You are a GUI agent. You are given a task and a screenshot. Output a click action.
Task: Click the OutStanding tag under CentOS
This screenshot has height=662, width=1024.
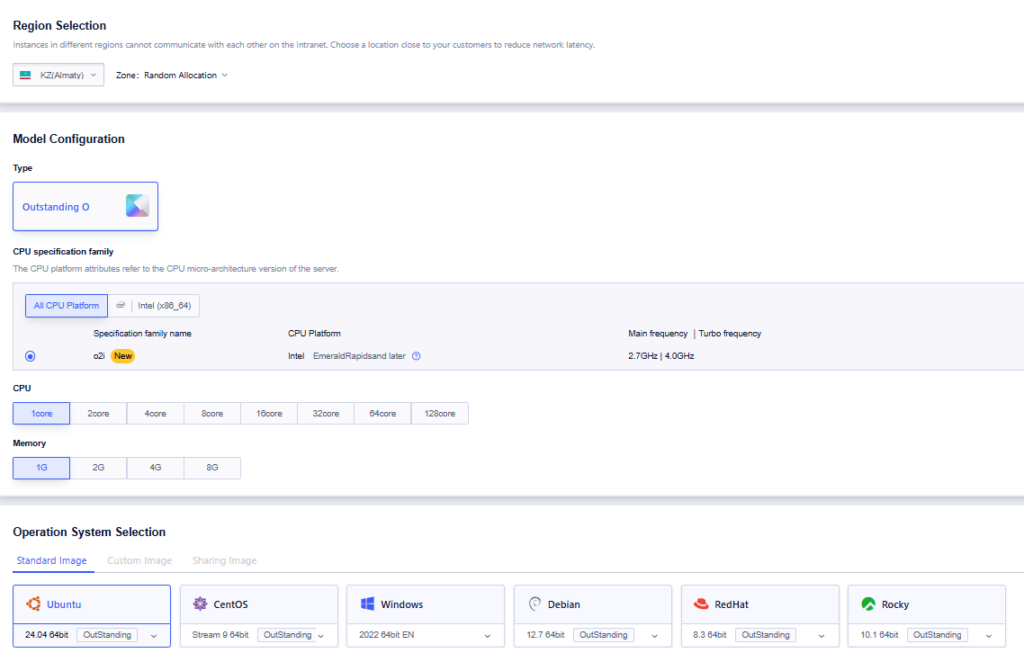287,635
